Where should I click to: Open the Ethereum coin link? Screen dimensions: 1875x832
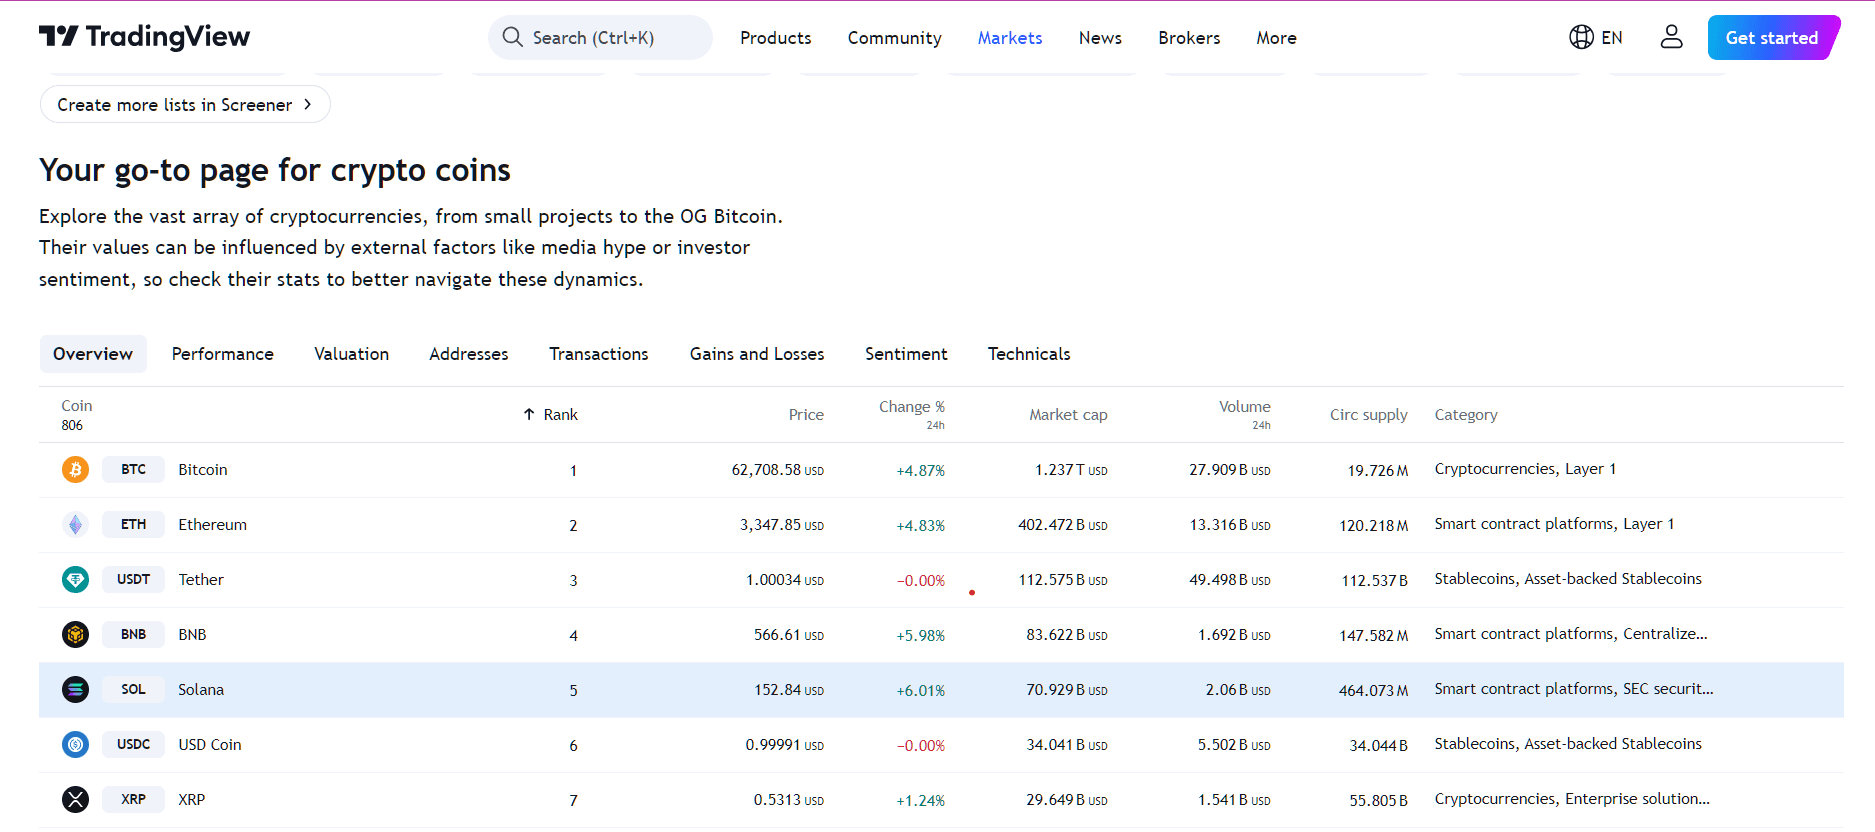coord(212,525)
